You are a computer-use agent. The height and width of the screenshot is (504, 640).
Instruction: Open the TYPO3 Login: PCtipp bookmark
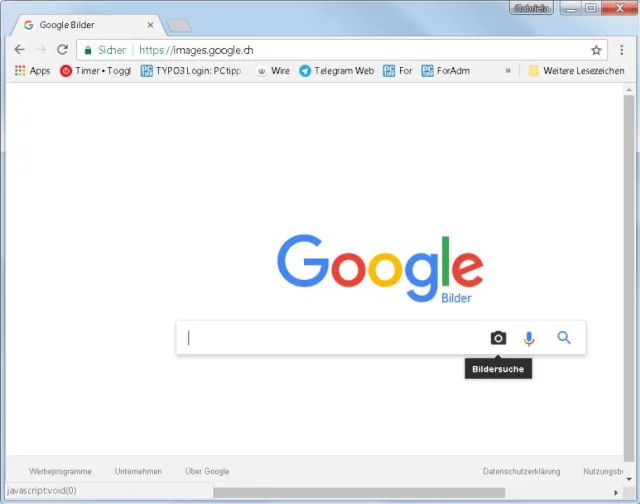pos(191,71)
